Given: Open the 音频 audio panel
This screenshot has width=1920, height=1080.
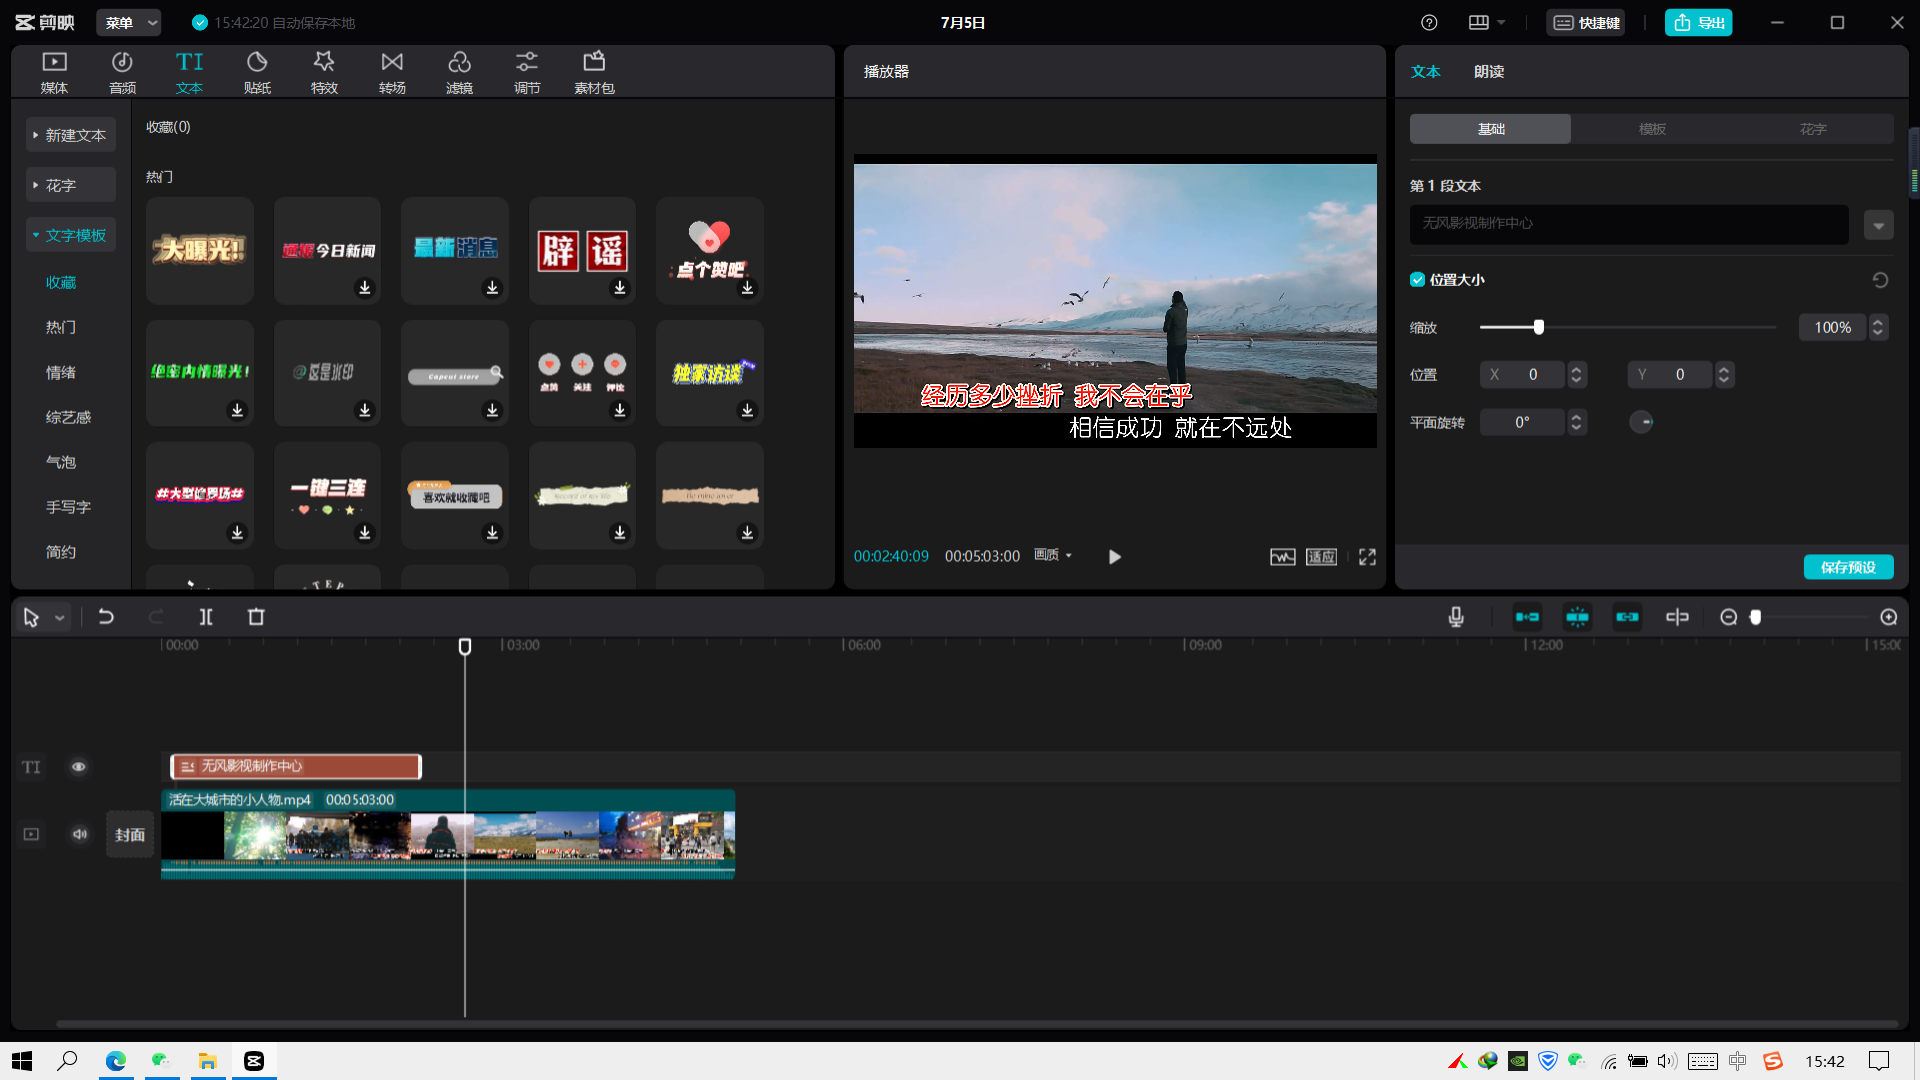Looking at the screenshot, I should point(122,72).
